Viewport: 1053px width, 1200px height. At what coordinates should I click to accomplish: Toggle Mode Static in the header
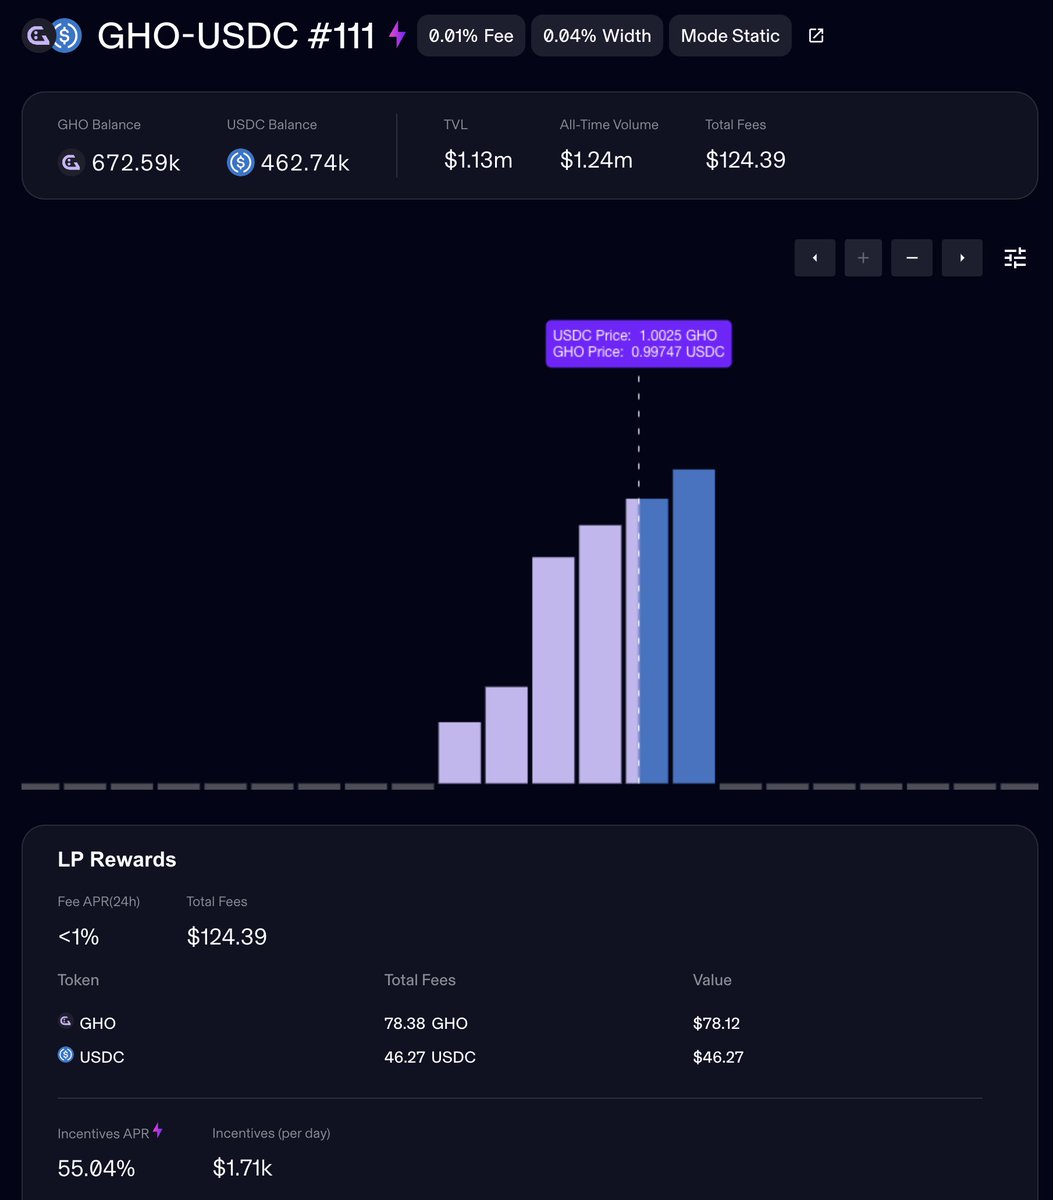click(x=730, y=35)
